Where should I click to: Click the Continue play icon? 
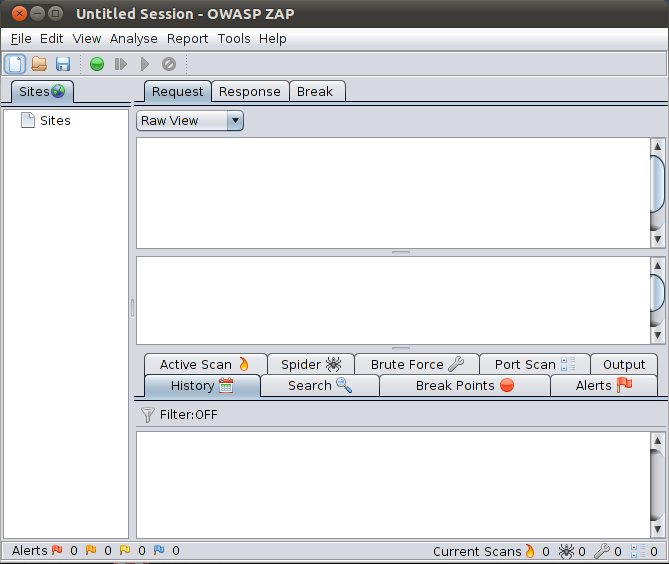(145, 64)
